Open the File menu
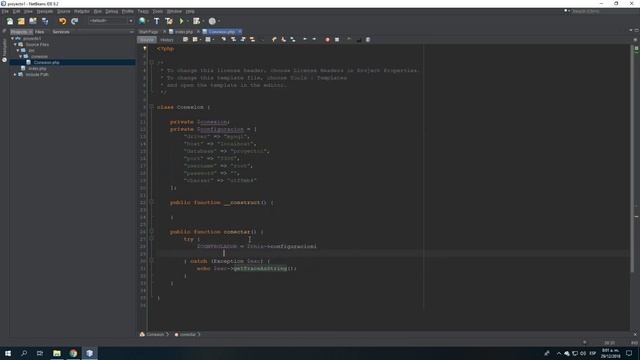640x360 pixels. pyautogui.click(x=5, y=11)
